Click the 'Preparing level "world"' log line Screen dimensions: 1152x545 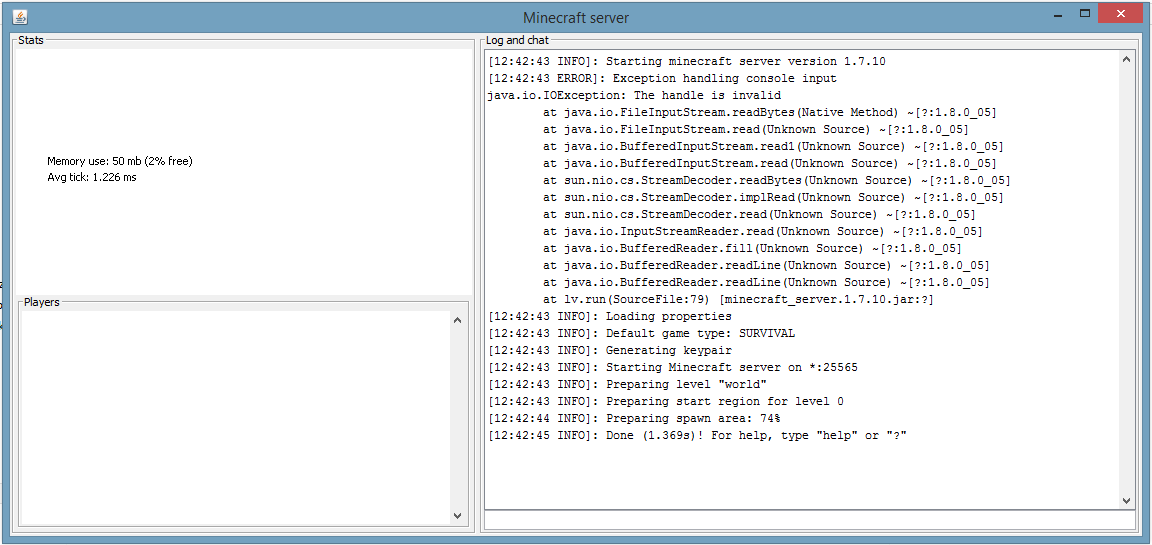pyautogui.click(x=627, y=384)
